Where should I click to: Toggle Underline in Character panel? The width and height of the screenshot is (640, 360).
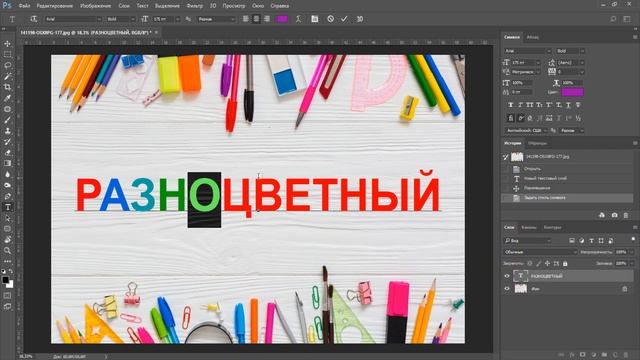pos(568,105)
